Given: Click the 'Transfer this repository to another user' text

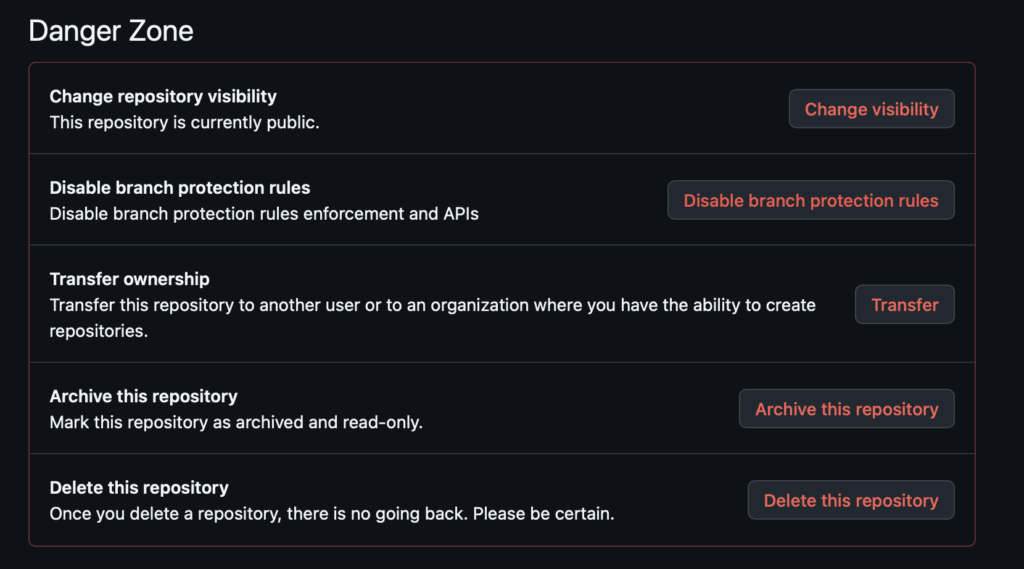Looking at the screenshot, I should tap(432, 305).
